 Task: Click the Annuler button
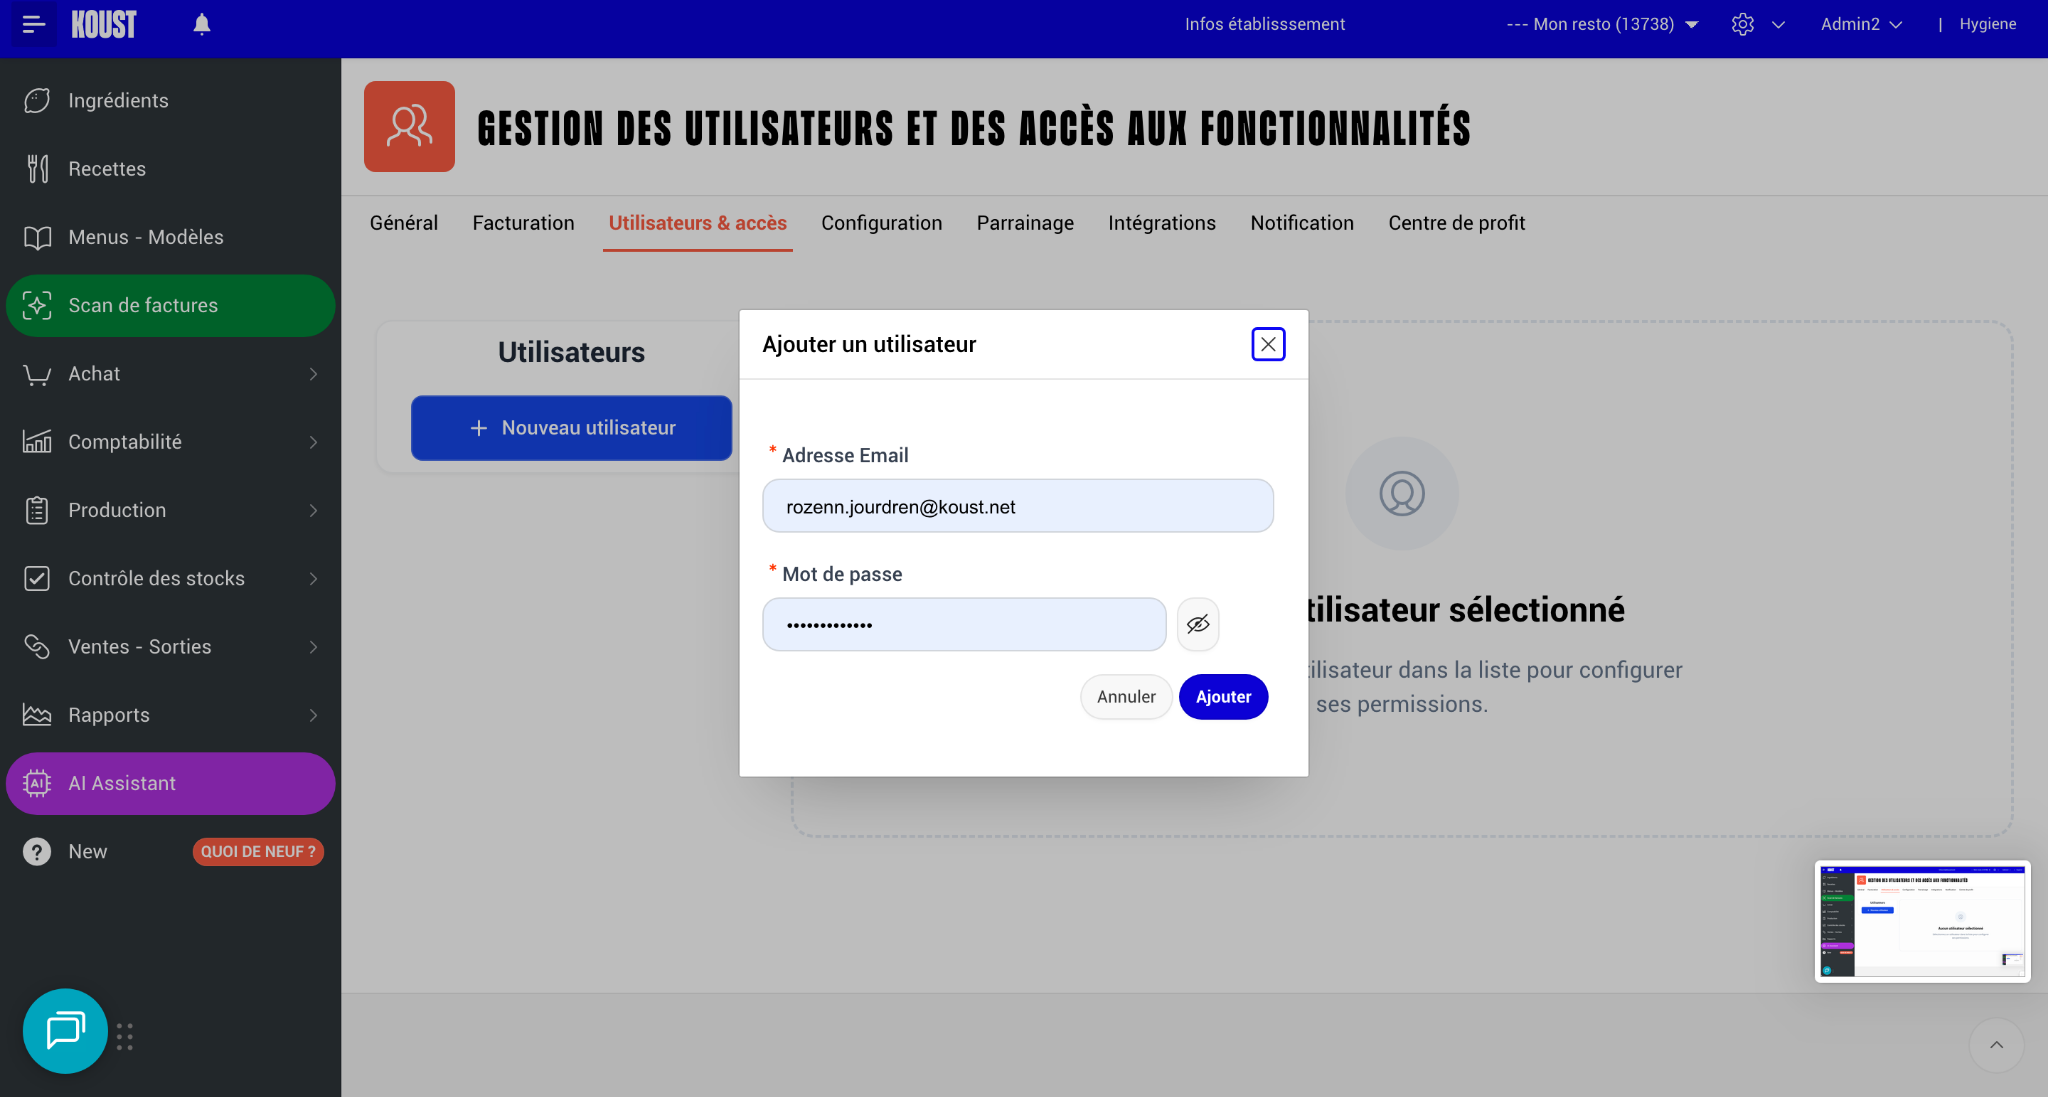click(x=1126, y=697)
